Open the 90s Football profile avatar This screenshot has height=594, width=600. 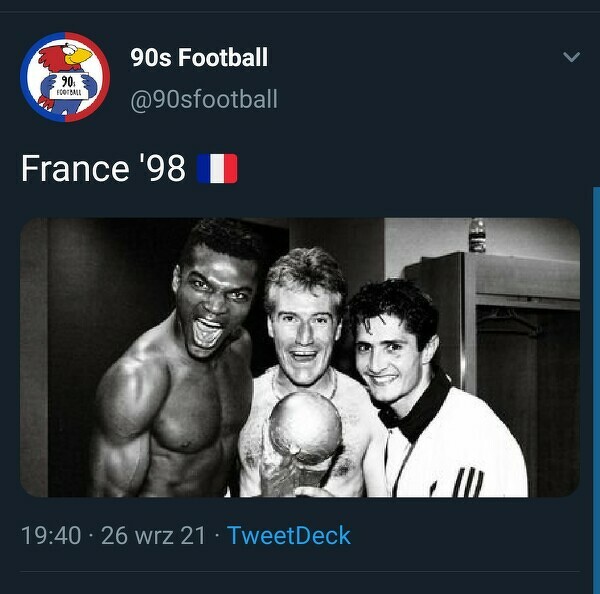[x=65, y=77]
